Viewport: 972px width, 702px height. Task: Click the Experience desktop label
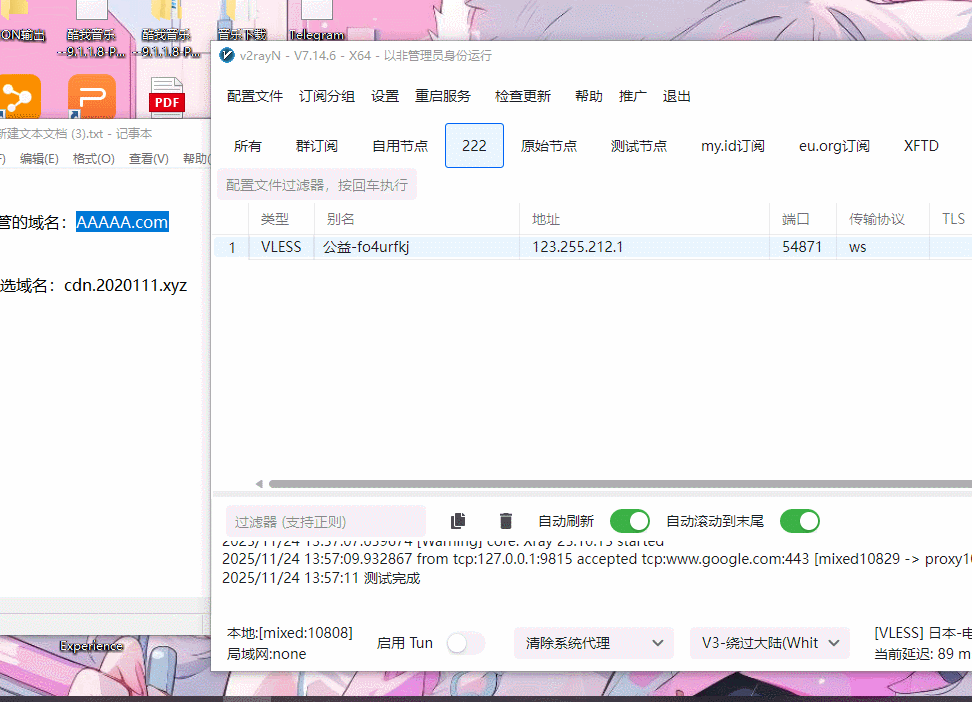tap(92, 646)
